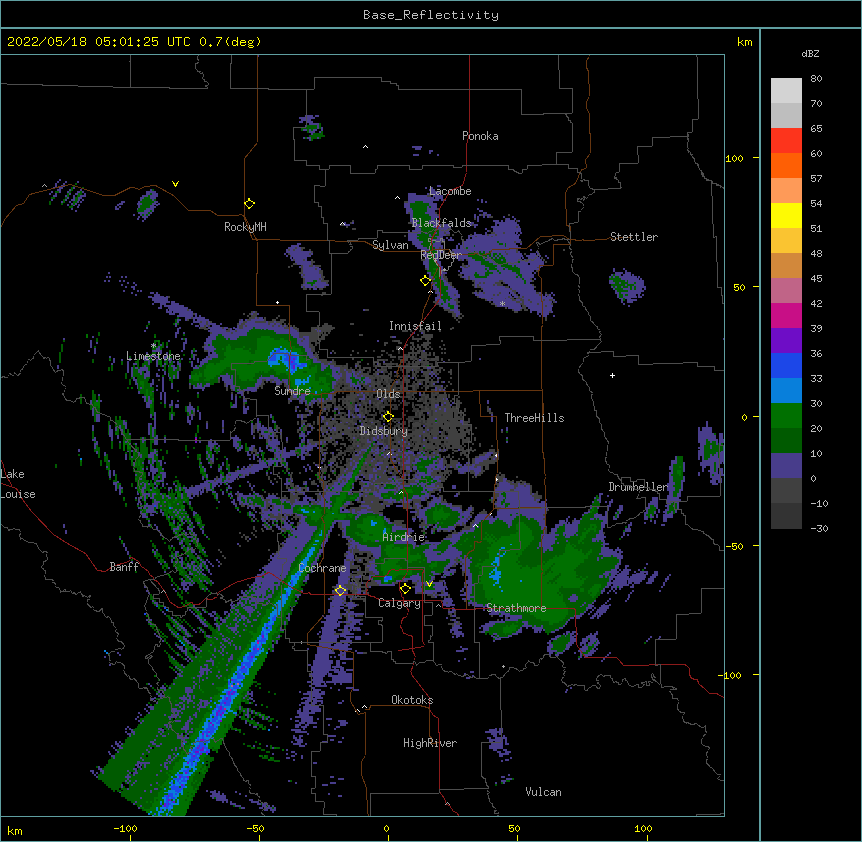
Task: Click the yellow V marker east of Calgary
Action: 429,584
